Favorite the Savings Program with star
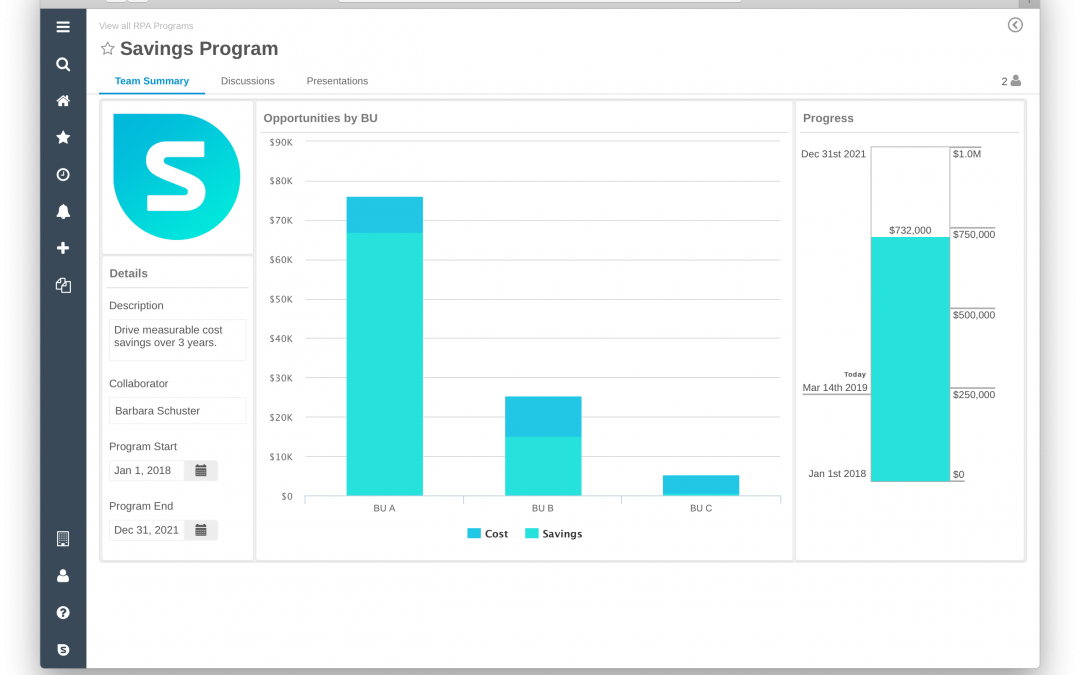This screenshot has width=1080, height=675. (108, 49)
